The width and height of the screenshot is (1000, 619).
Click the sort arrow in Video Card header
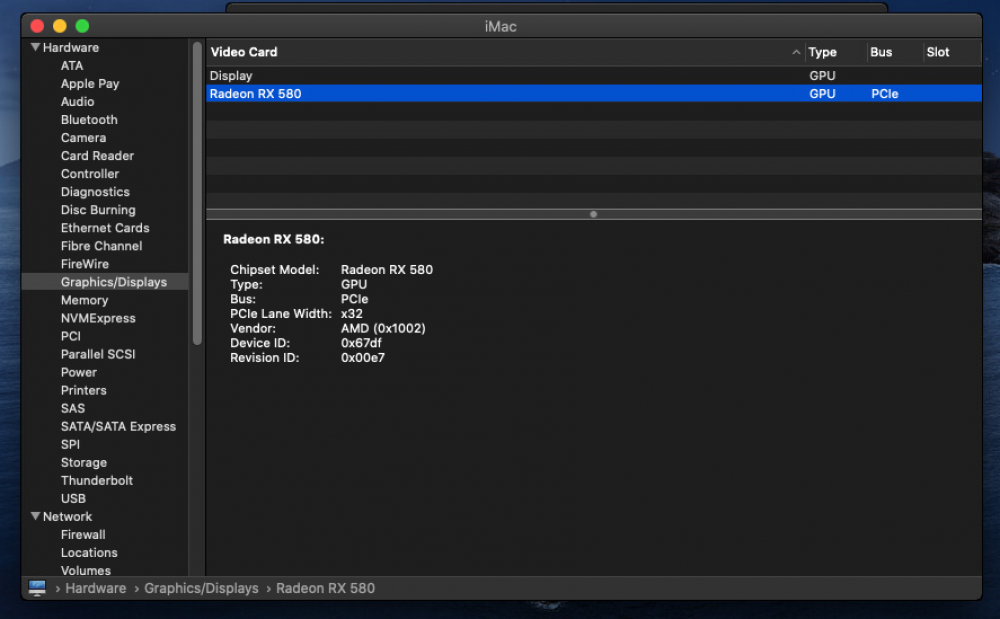pyautogui.click(x=796, y=52)
